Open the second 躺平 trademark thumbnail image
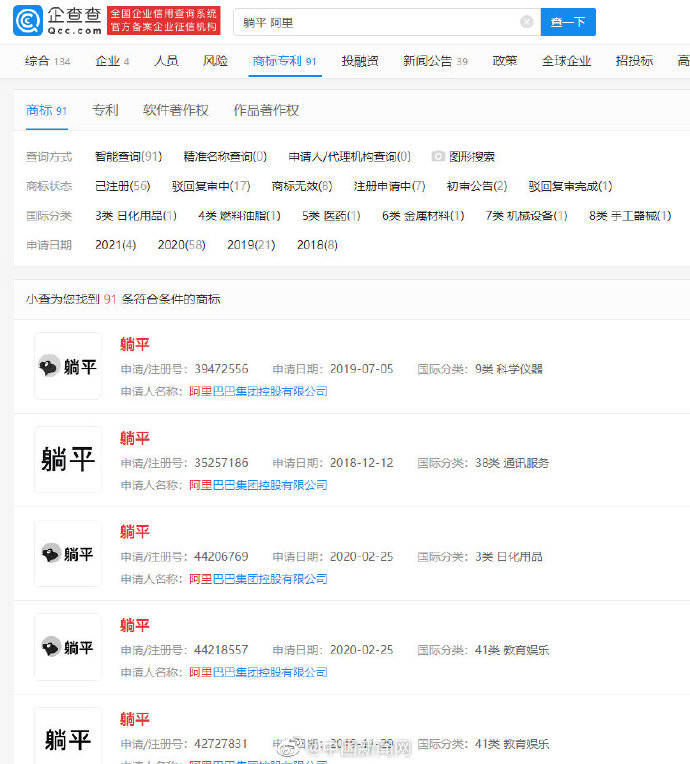The height and width of the screenshot is (764, 690). [x=68, y=459]
